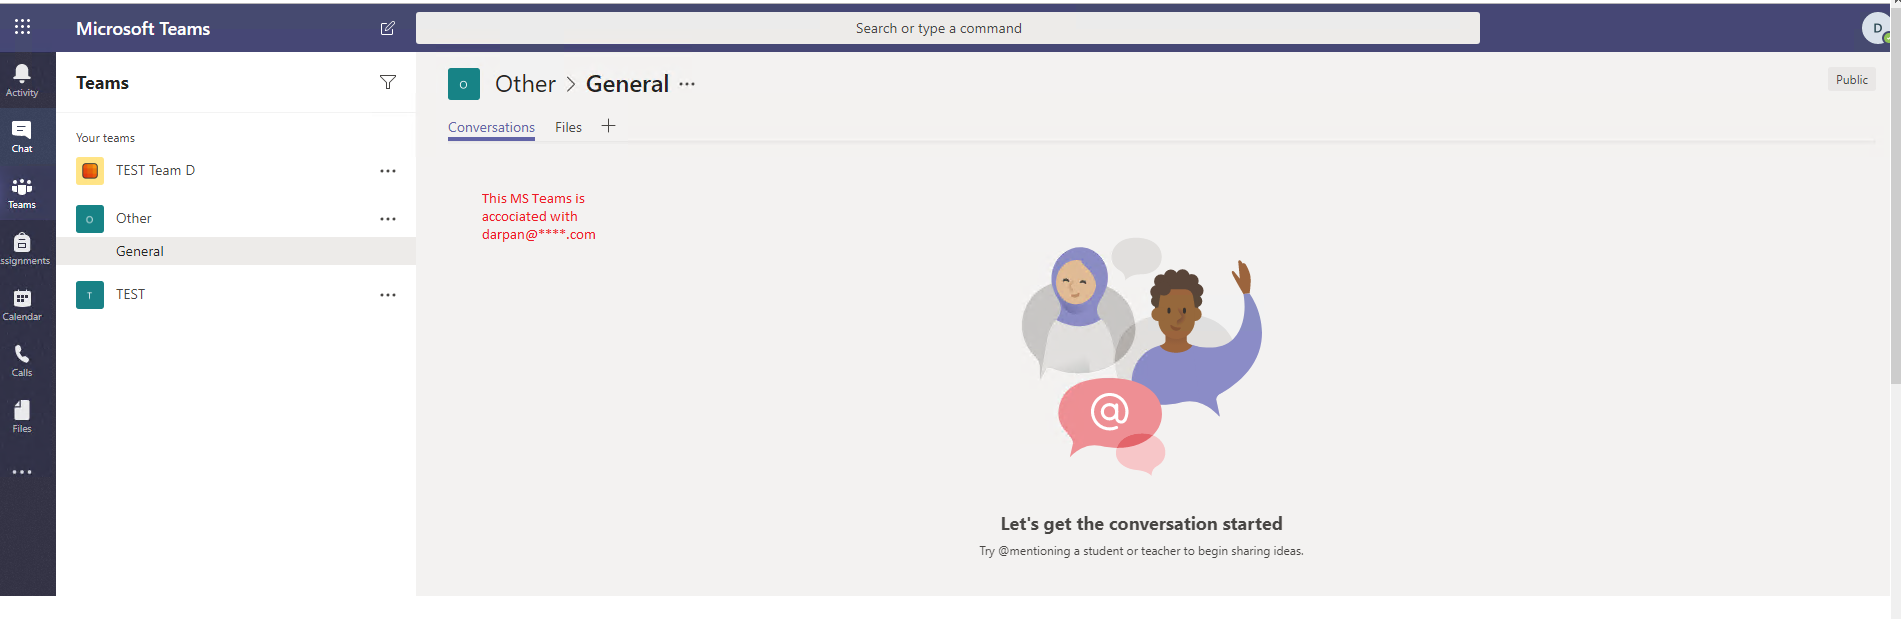Click the General channel title
1901x619 pixels.
(627, 84)
